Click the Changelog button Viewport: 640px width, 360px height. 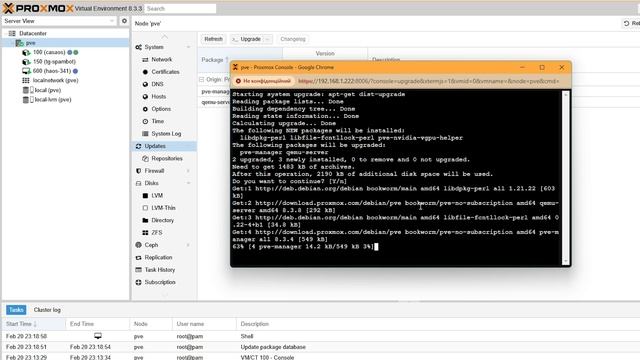[293, 39]
